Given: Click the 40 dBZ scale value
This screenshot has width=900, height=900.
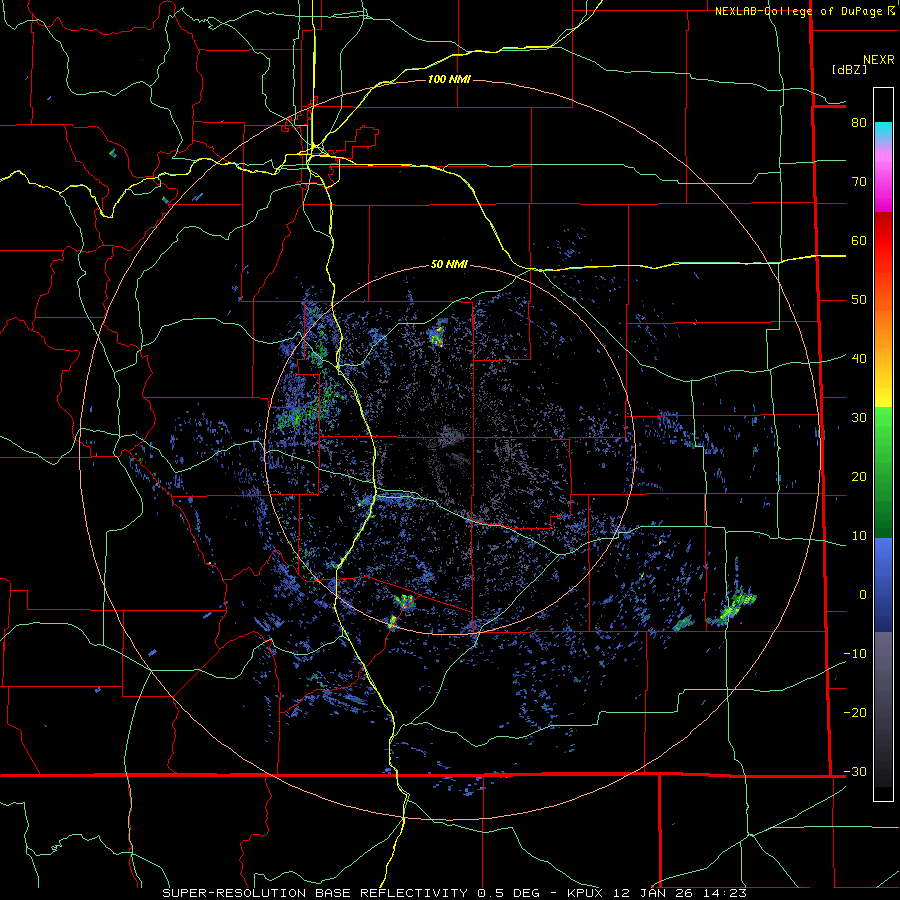Looking at the screenshot, I should coord(859,359).
